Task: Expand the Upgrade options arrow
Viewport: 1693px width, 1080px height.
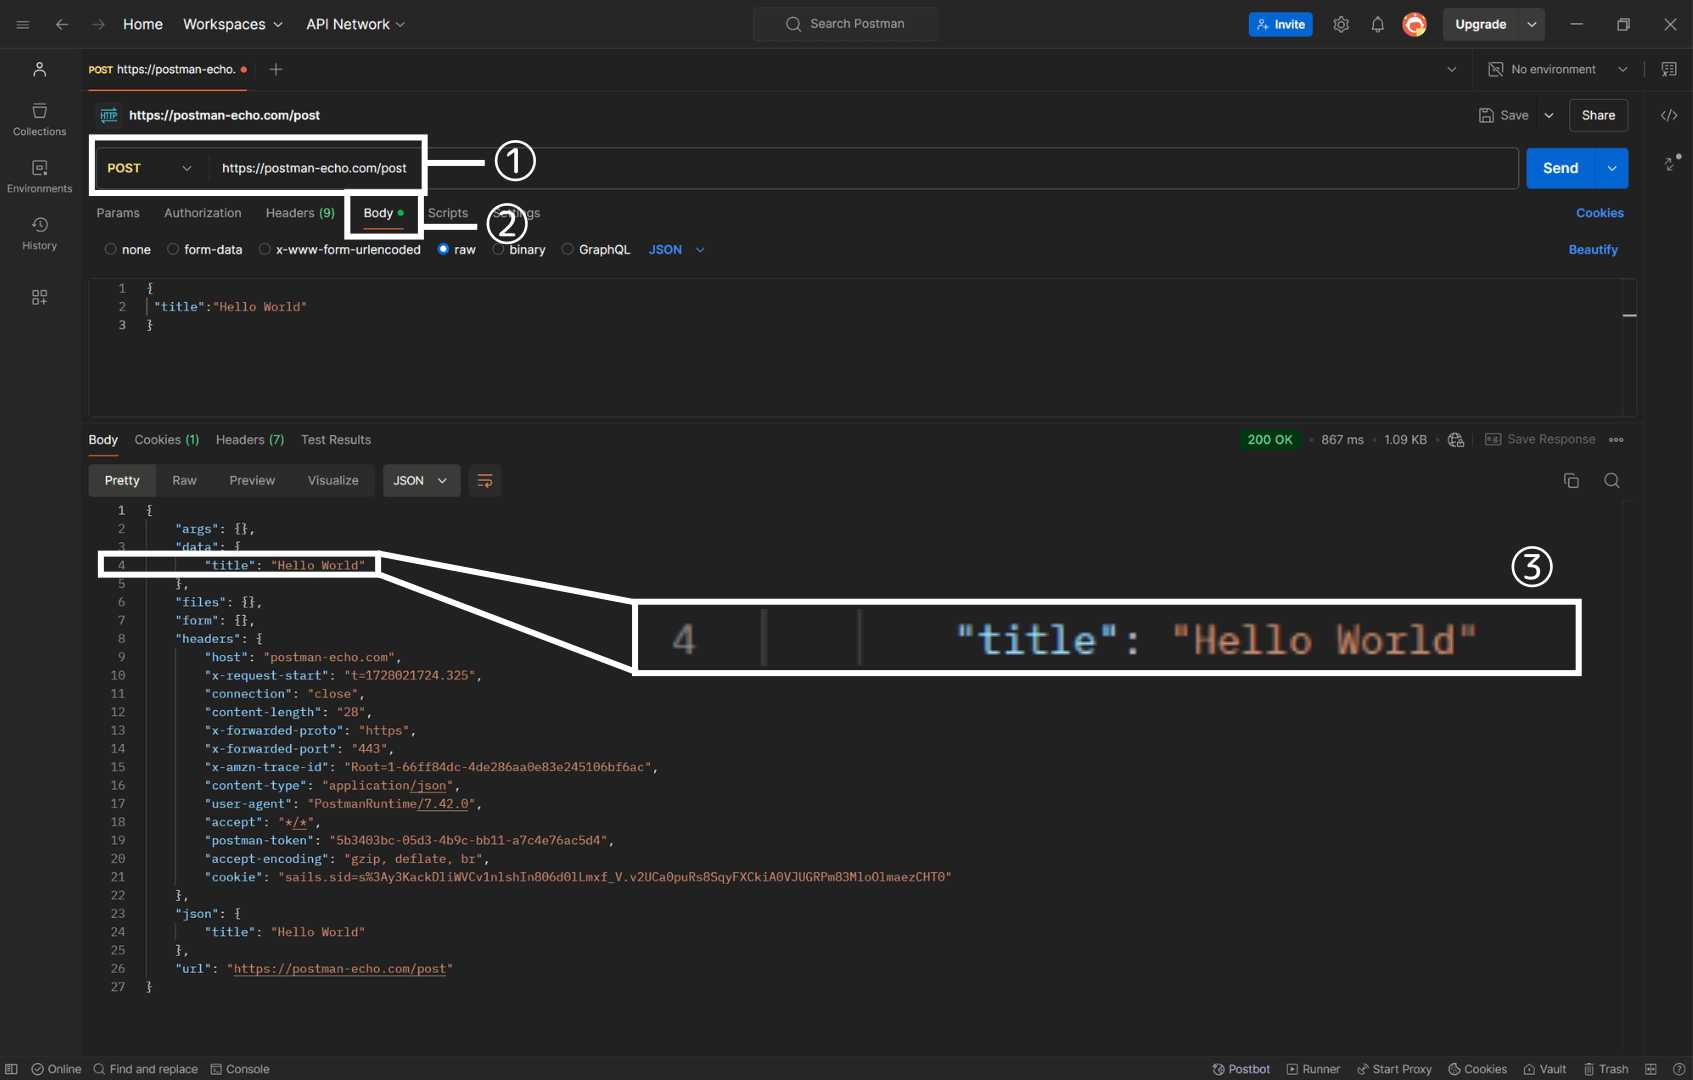Action: click(1532, 24)
